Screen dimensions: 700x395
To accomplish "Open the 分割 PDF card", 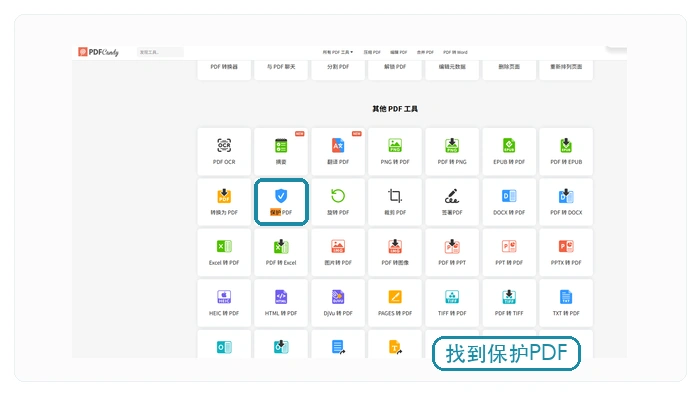I will (x=338, y=70).
